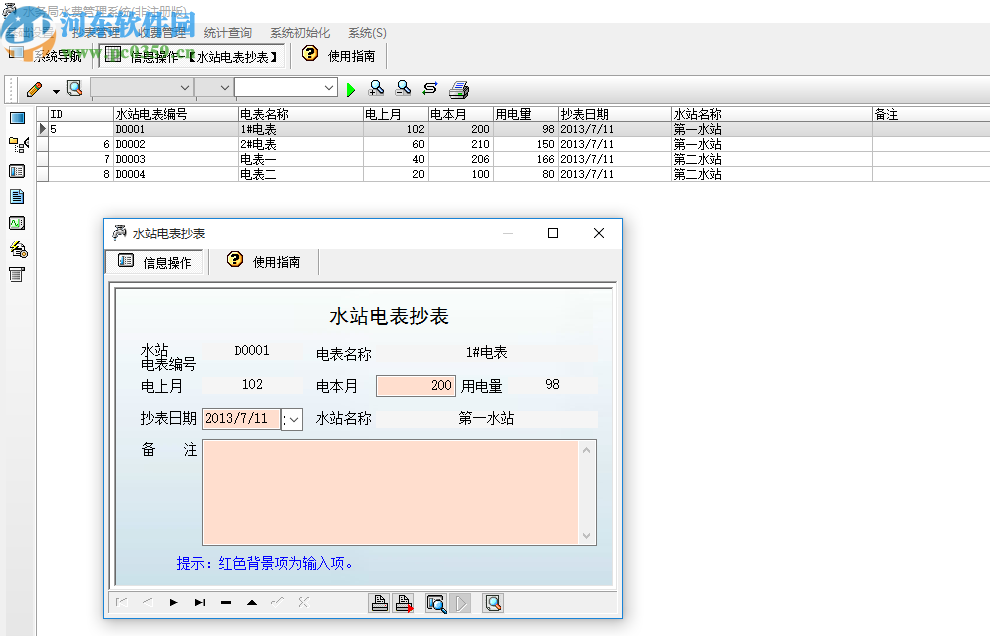
Task: Click the pencil edit icon in toolbar
Action: [x=34, y=89]
